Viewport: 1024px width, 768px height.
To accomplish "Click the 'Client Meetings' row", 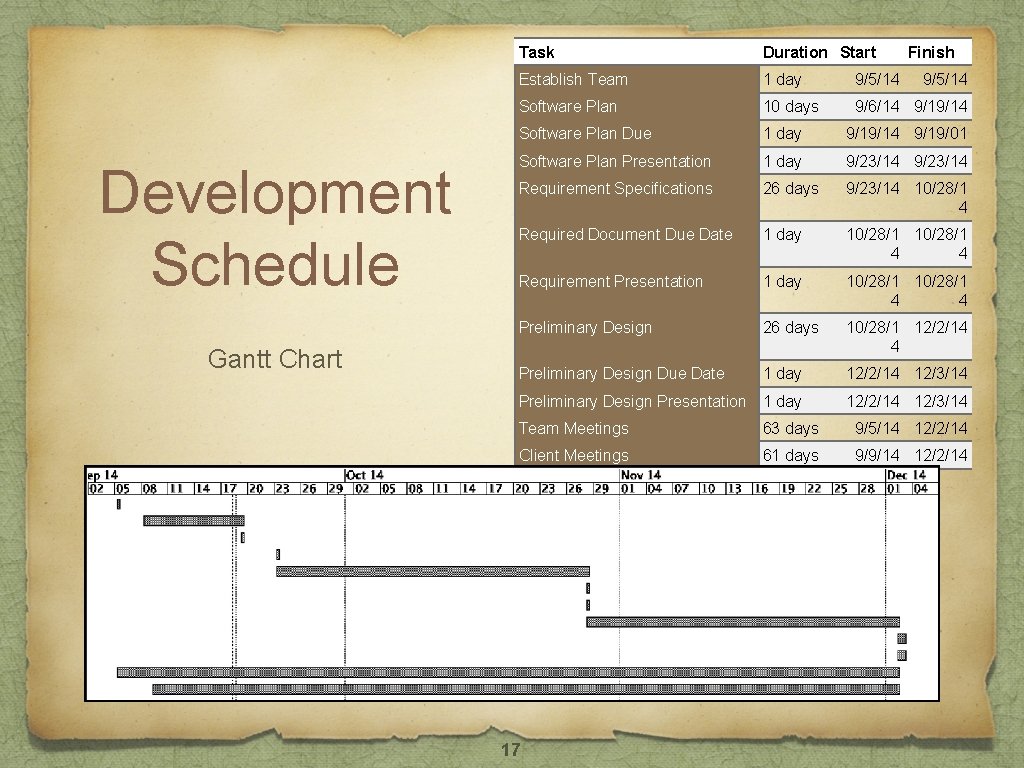I will point(573,454).
